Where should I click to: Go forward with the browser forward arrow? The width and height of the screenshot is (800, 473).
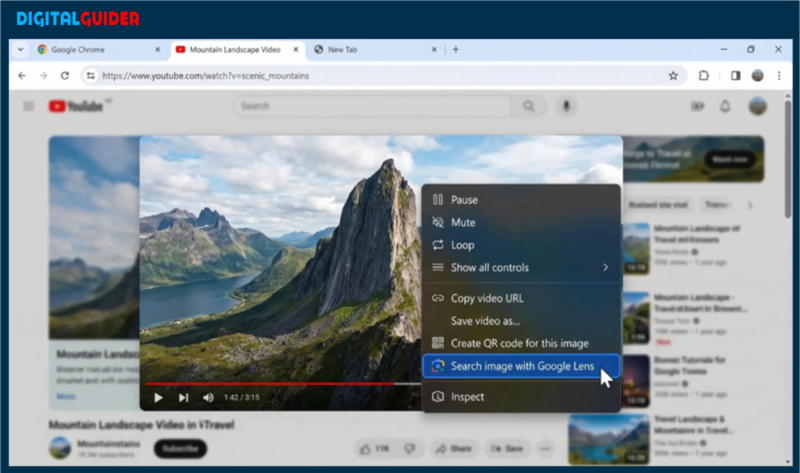tap(43, 76)
